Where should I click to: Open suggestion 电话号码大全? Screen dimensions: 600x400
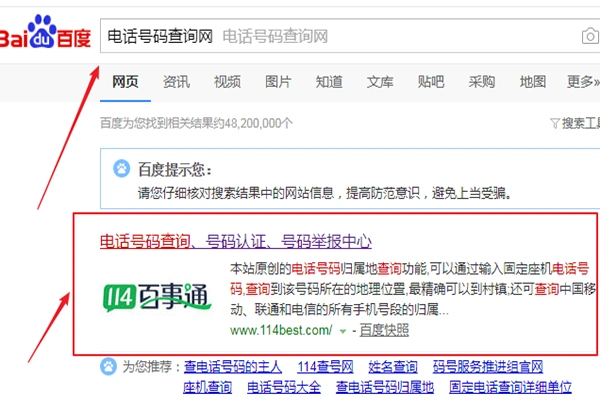[x=284, y=387]
